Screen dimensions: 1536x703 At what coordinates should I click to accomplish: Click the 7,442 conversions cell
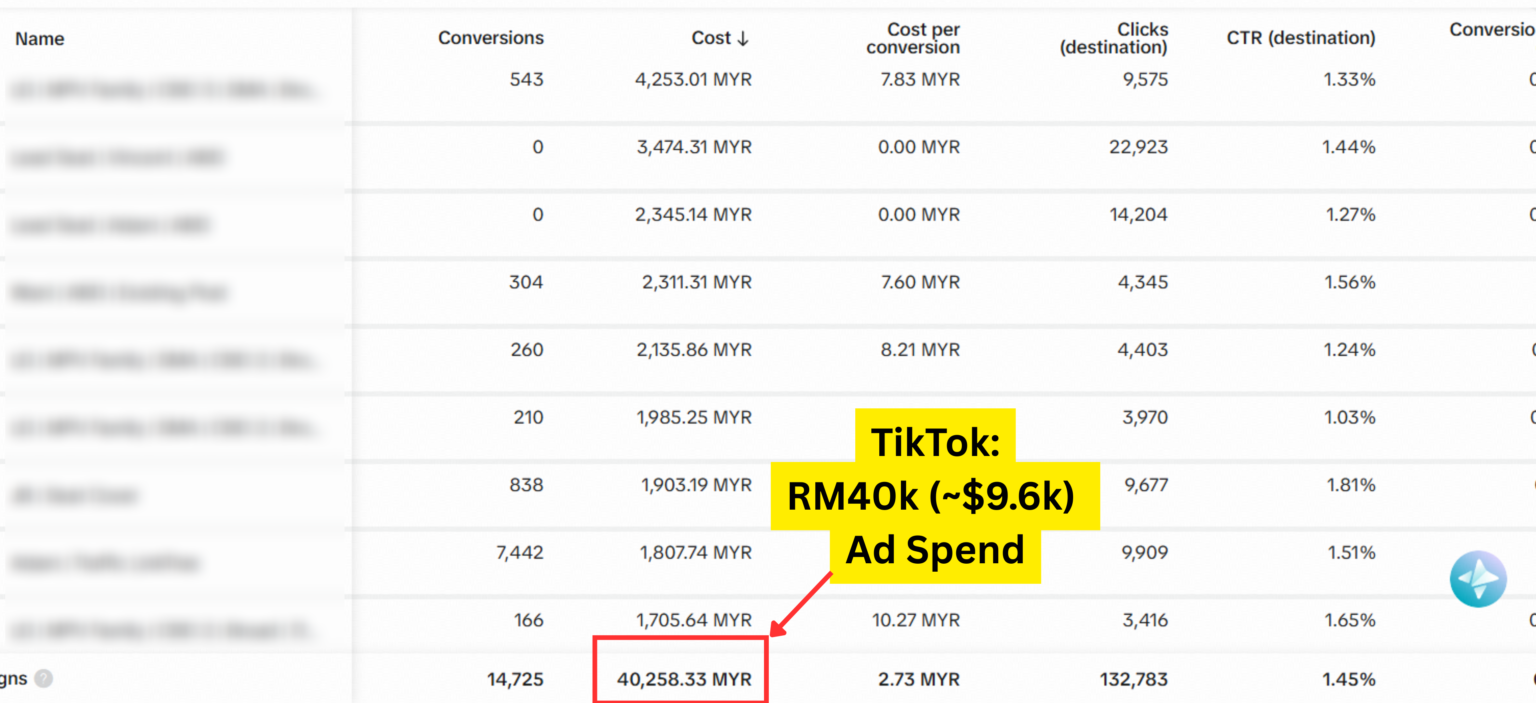[519, 552]
